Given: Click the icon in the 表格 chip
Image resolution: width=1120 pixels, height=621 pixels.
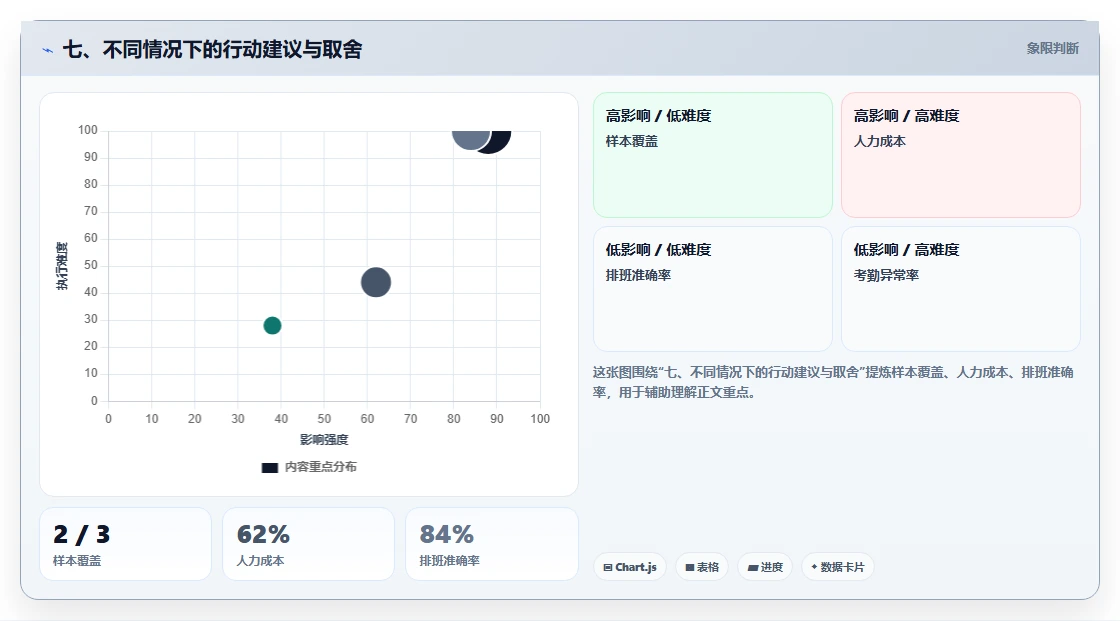Looking at the screenshot, I should click(690, 567).
